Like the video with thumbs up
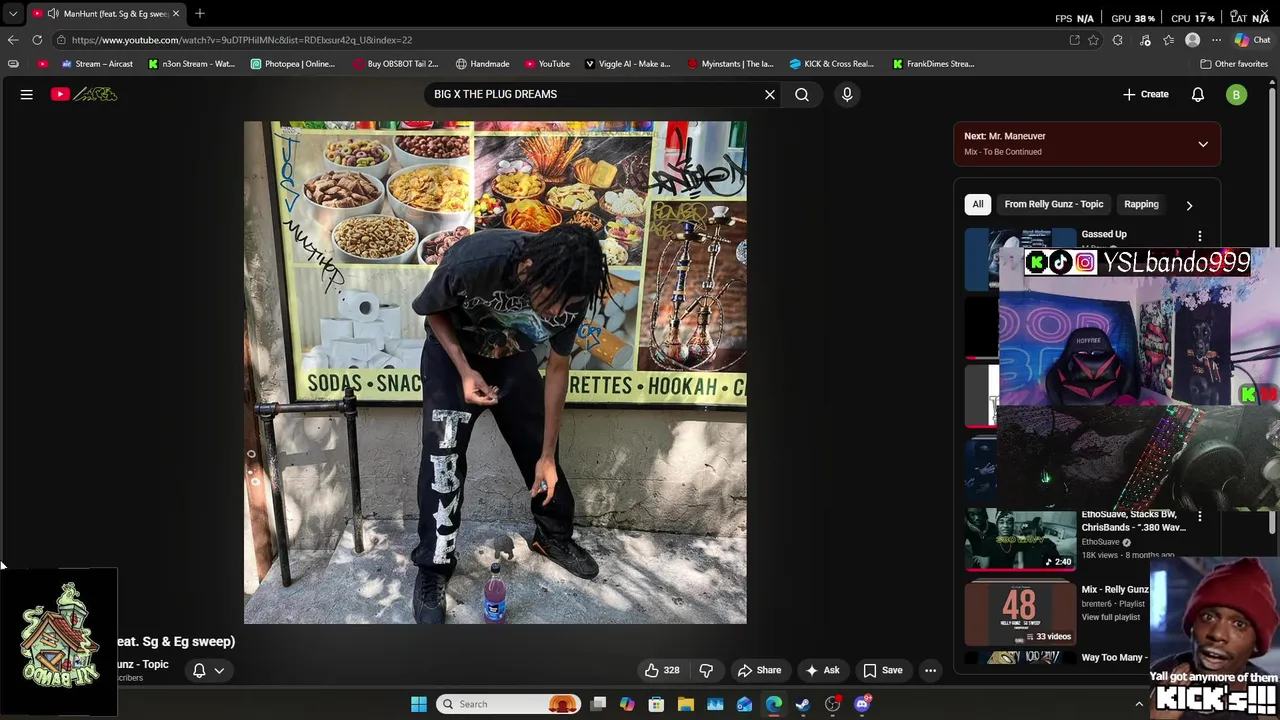The width and height of the screenshot is (1280, 720). click(x=662, y=670)
